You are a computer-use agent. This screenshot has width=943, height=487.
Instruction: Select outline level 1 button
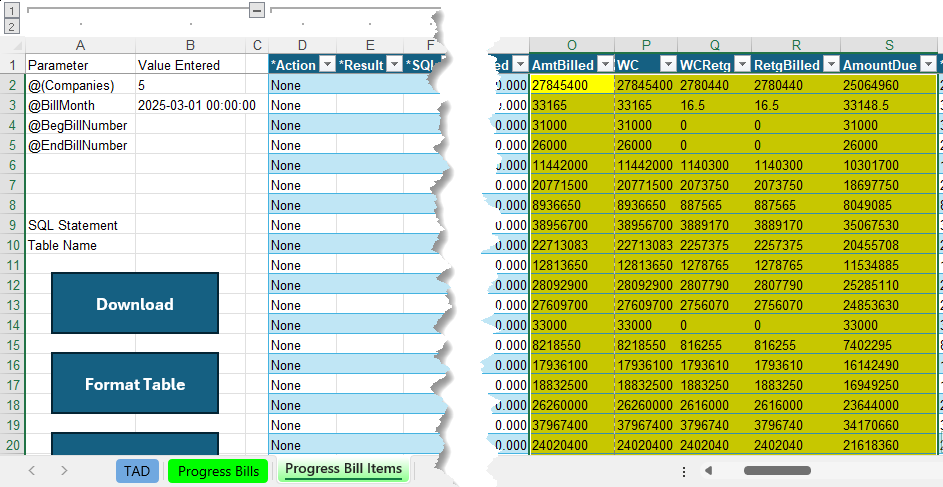click(x=12, y=10)
